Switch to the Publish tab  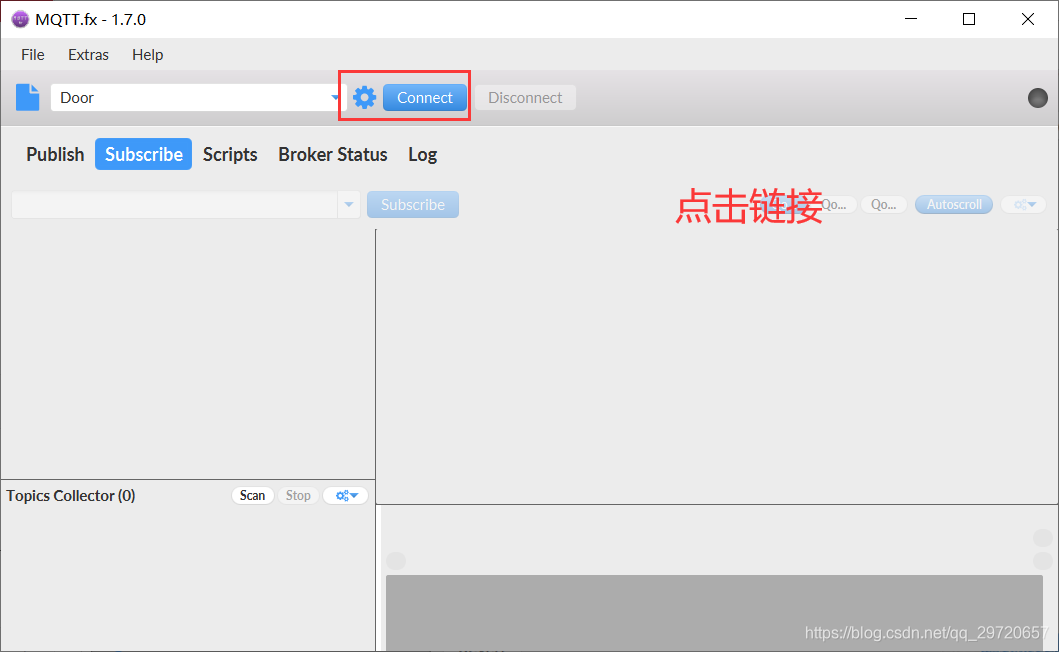(55, 154)
